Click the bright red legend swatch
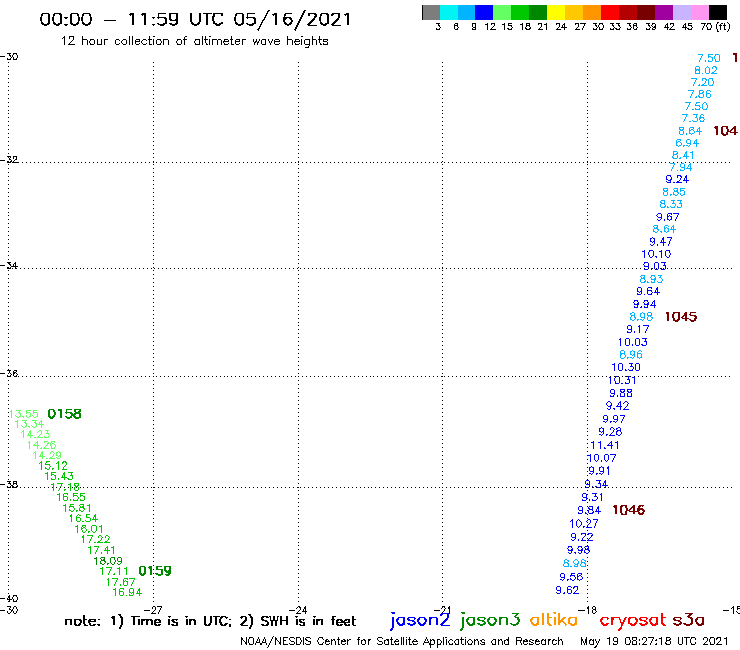Image resolution: width=740 pixels, height=650 pixels. pyautogui.click(x=610, y=12)
